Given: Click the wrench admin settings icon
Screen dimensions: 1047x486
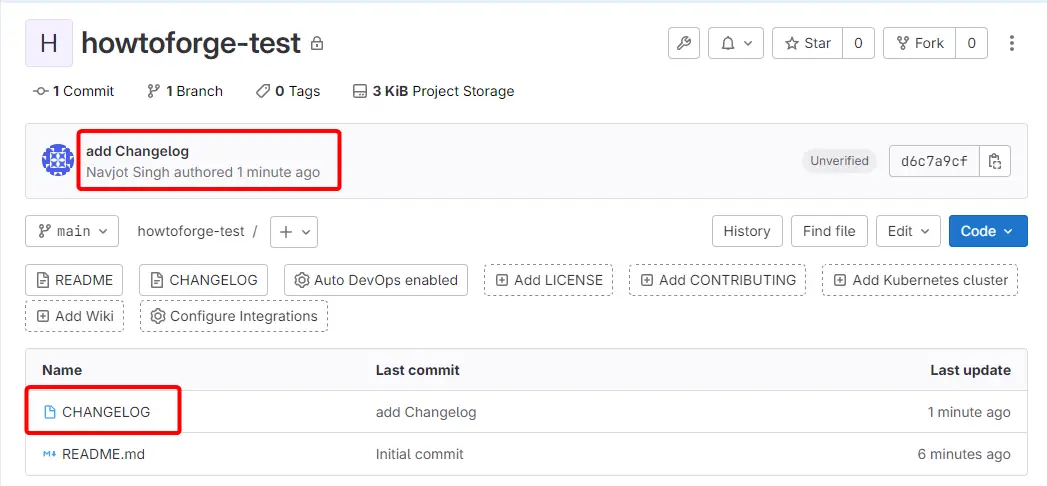Looking at the screenshot, I should tap(684, 43).
